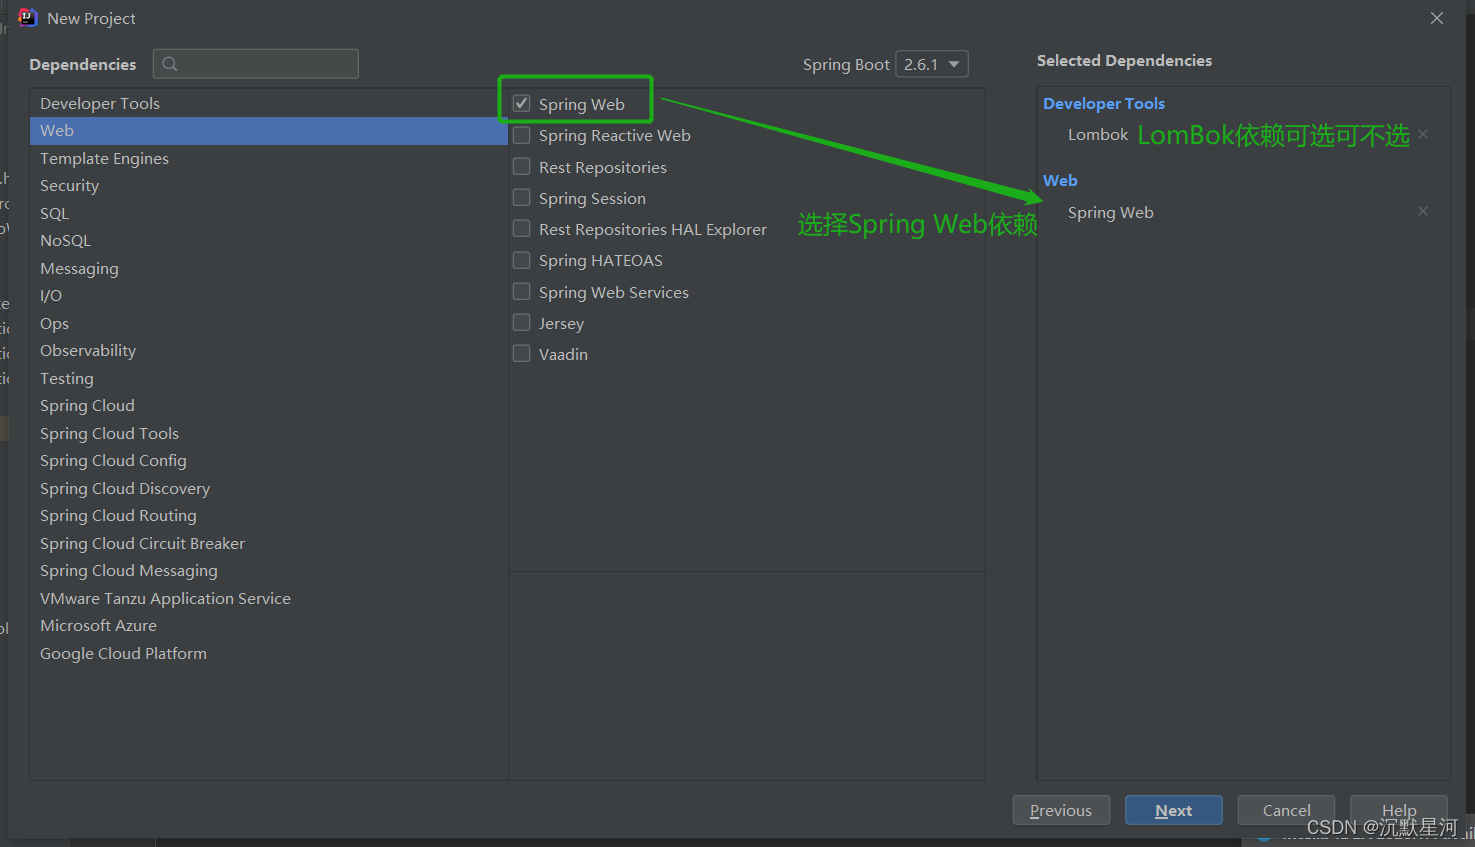Cancel the New Project wizard

pyautogui.click(x=1286, y=810)
